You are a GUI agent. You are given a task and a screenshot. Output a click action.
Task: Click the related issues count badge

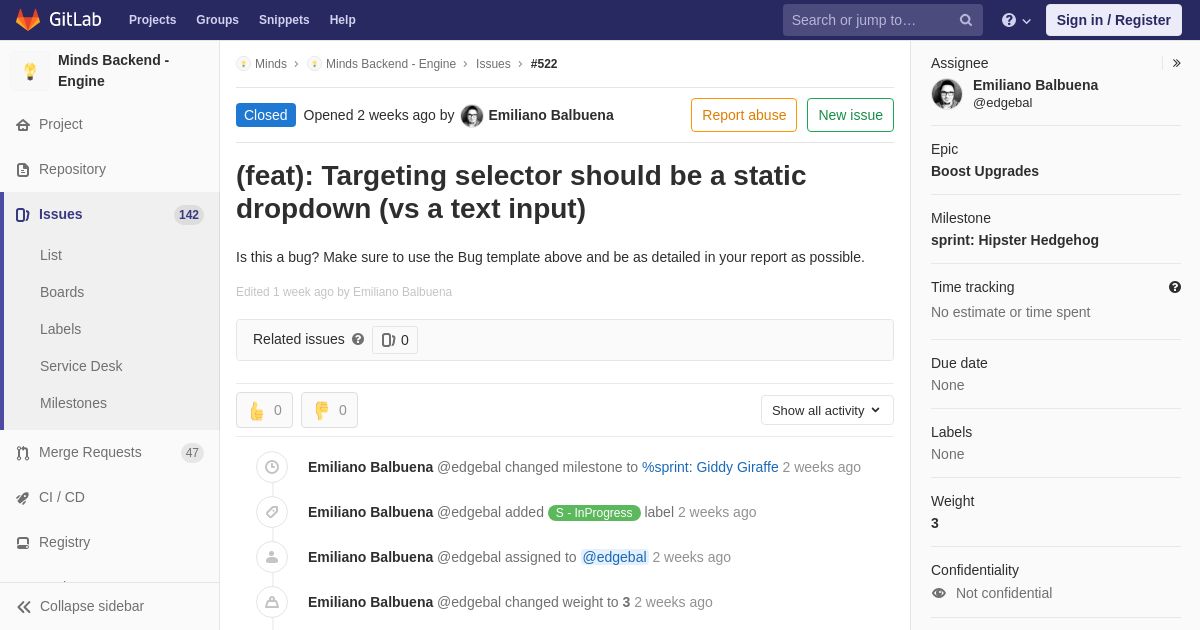[395, 340]
